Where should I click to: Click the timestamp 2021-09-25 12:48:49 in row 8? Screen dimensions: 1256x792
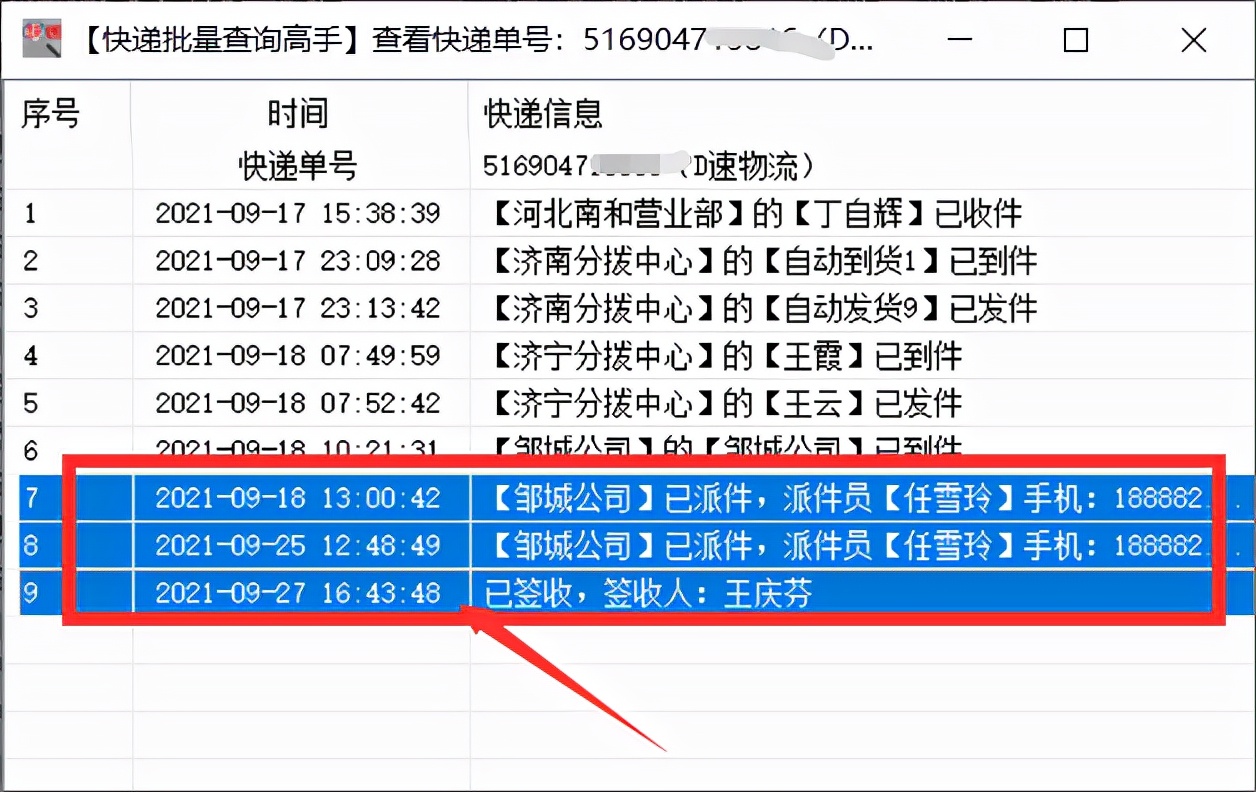(298, 545)
